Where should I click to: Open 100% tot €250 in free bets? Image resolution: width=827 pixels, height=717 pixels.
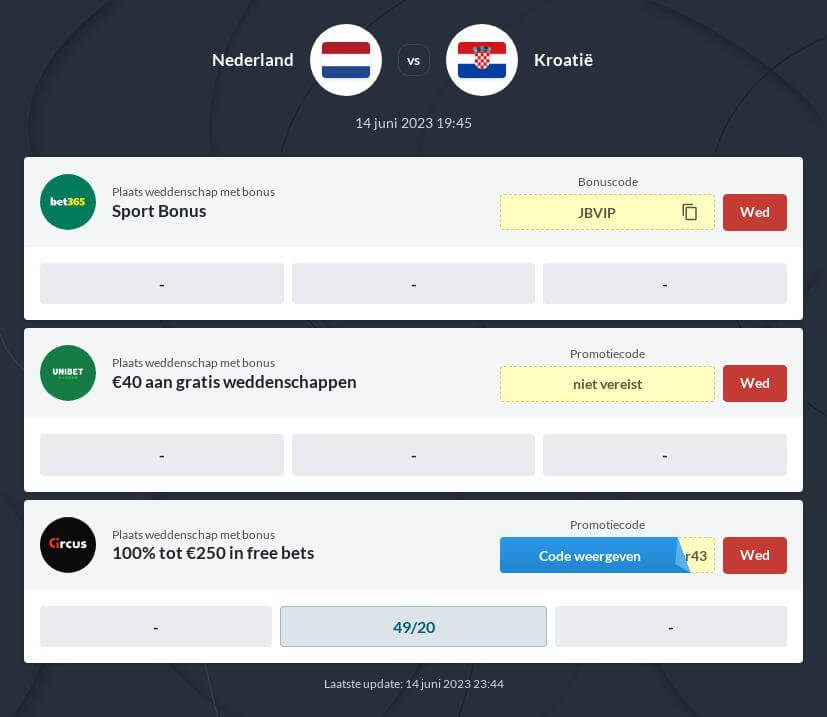213,553
